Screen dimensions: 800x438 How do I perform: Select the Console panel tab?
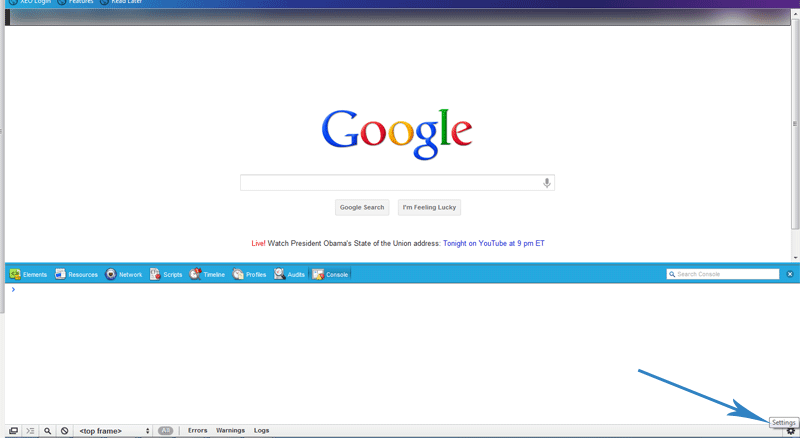coord(330,275)
